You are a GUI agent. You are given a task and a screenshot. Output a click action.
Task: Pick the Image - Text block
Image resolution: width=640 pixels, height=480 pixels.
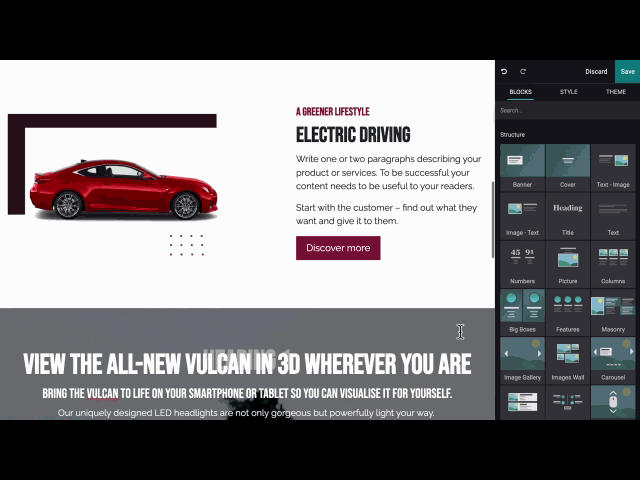(x=522, y=214)
